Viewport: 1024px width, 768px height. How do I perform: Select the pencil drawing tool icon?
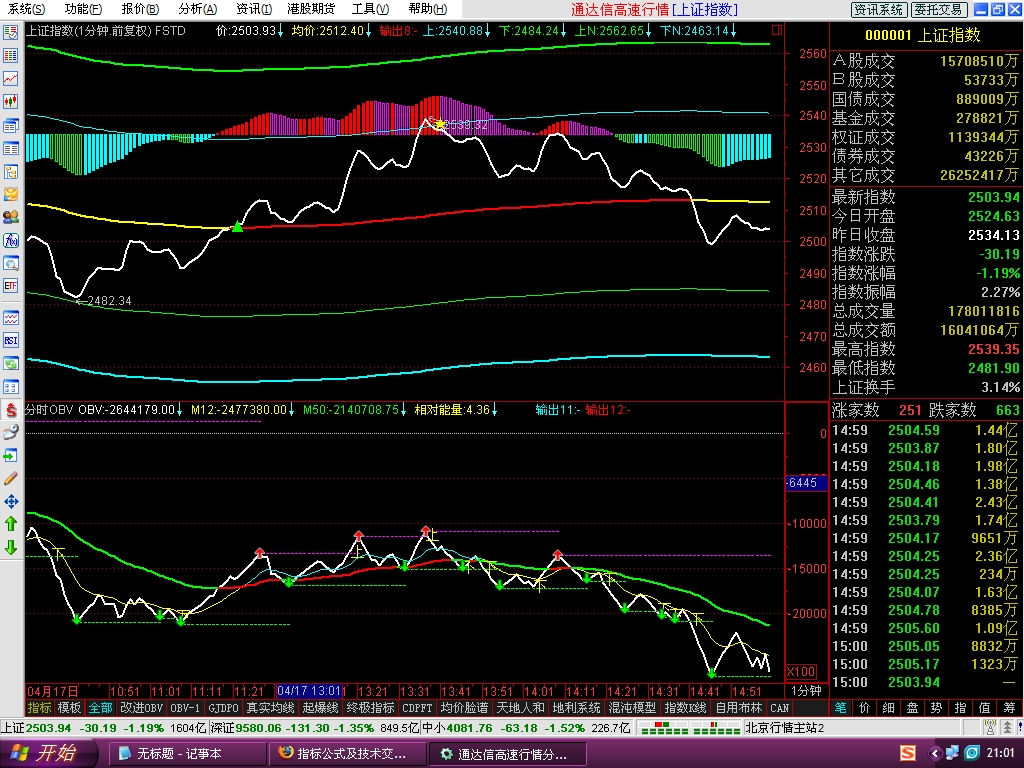(11, 478)
